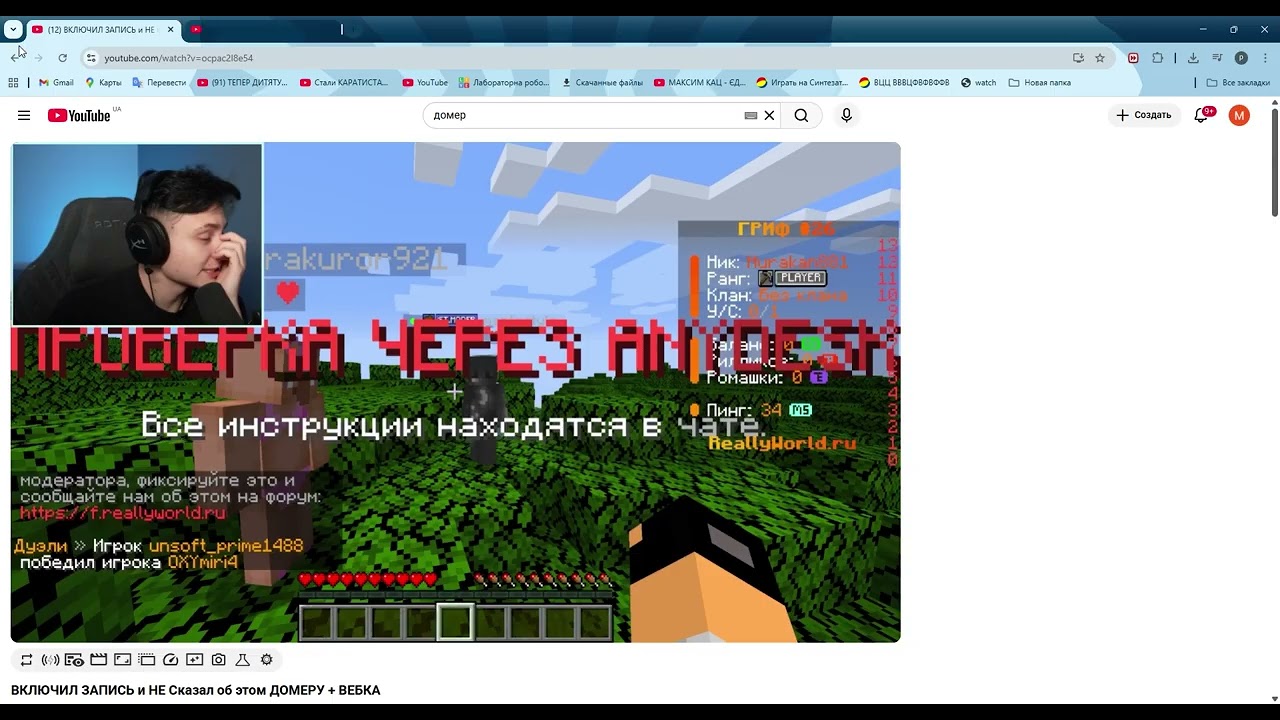Image resolution: width=1280 pixels, height=720 pixels.
Task: Open site information icon in address bar
Action: pyautogui.click(x=91, y=58)
